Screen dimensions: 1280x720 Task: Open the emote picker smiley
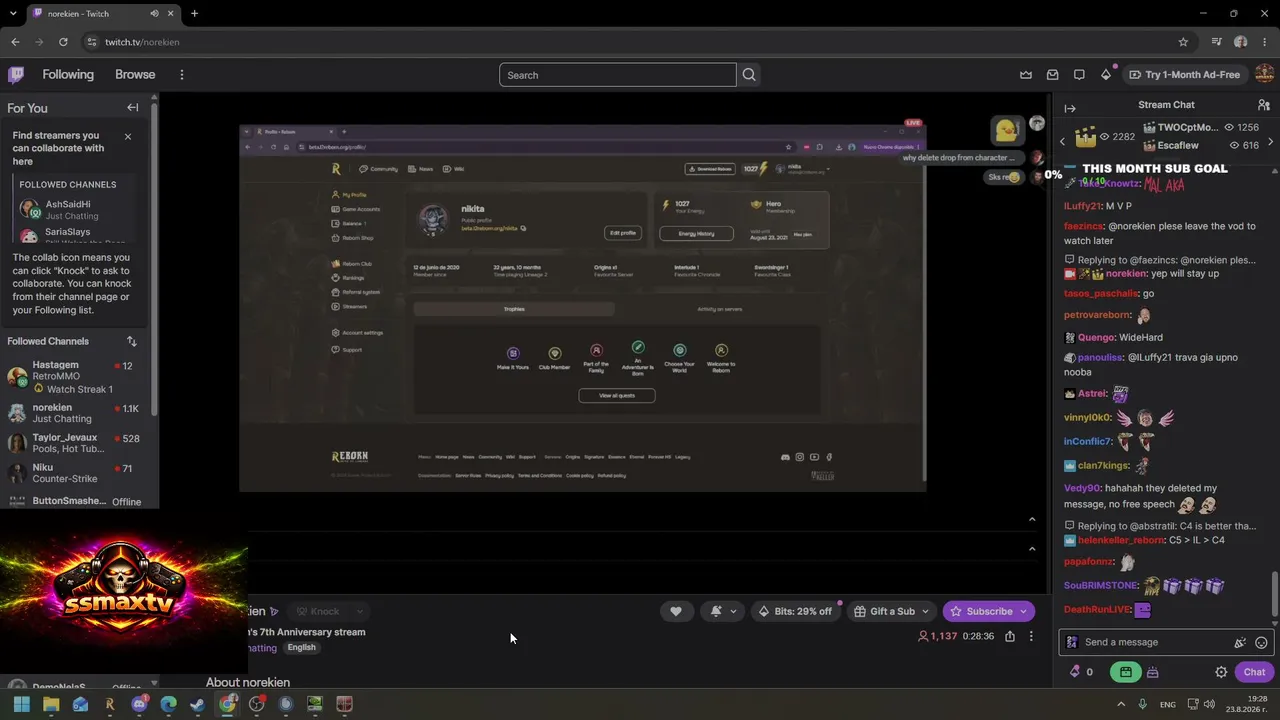(x=1261, y=643)
